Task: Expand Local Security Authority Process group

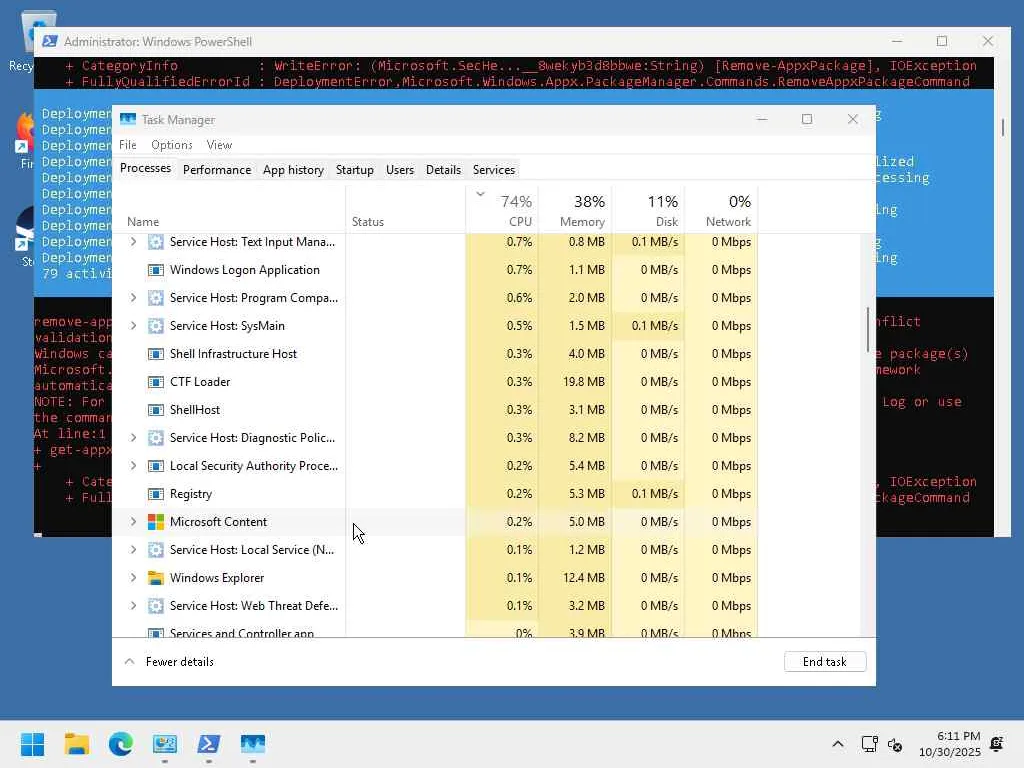Action: 133,466
